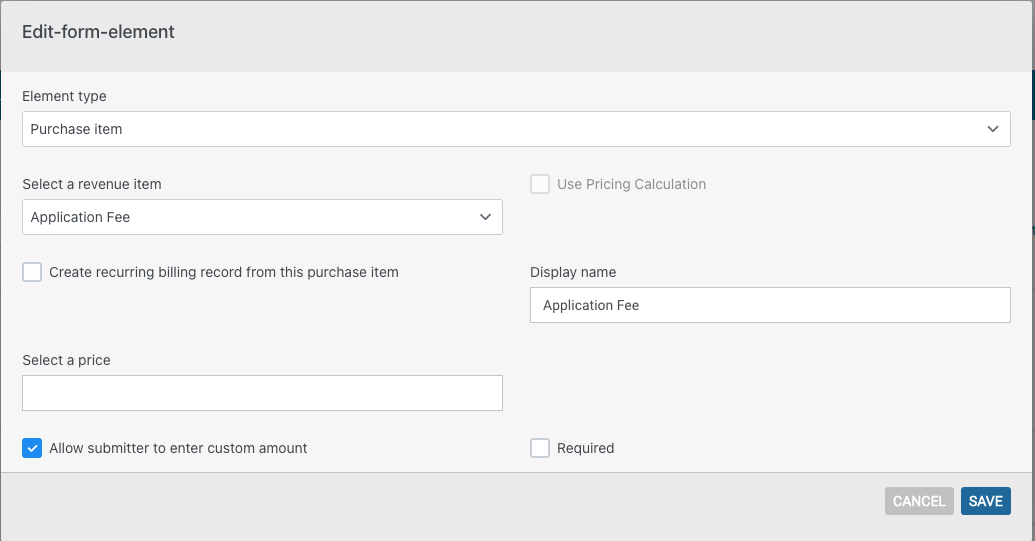Viewport: 1035px width, 541px height.
Task: Uncheck the Allow submitter custom amount checkbox
Action: coord(32,448)
